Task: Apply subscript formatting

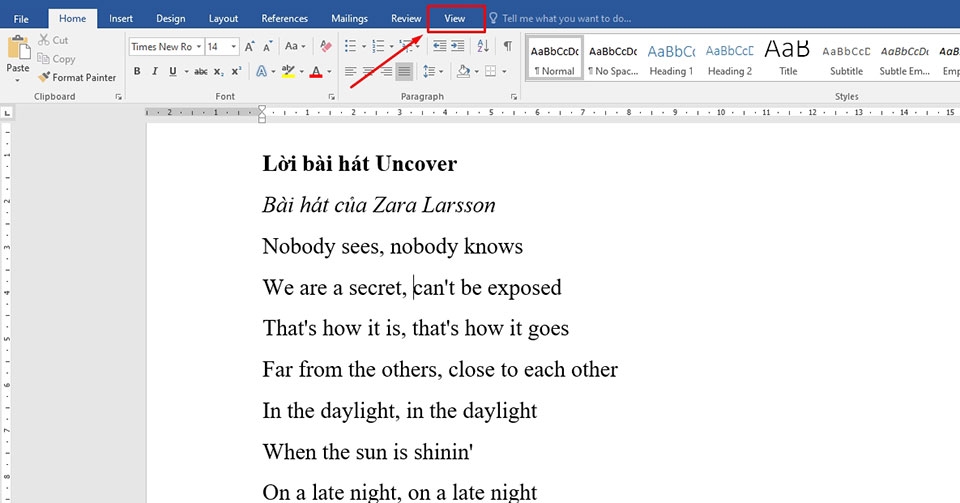Action: [219, 72]
